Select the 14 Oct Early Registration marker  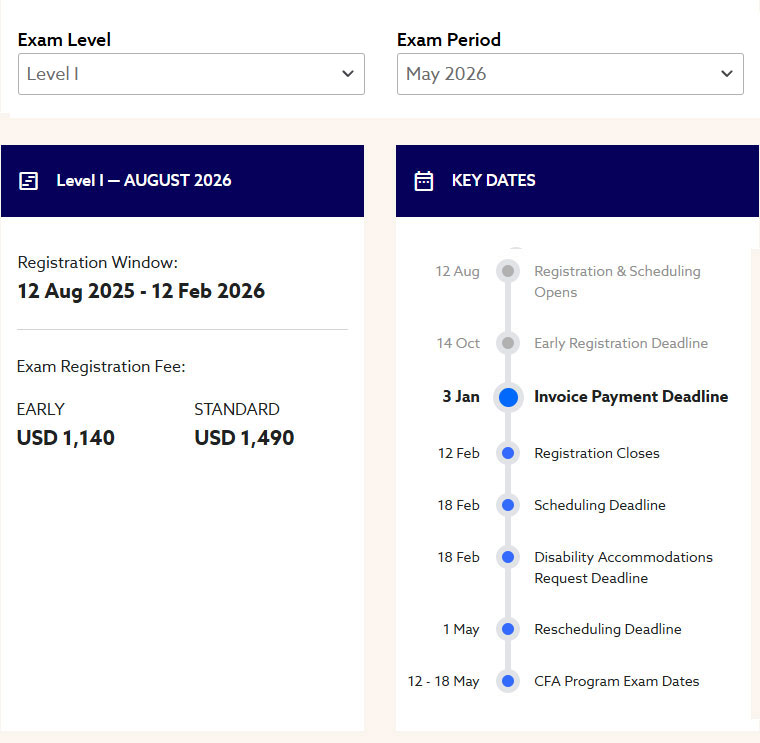click(508, 343)
